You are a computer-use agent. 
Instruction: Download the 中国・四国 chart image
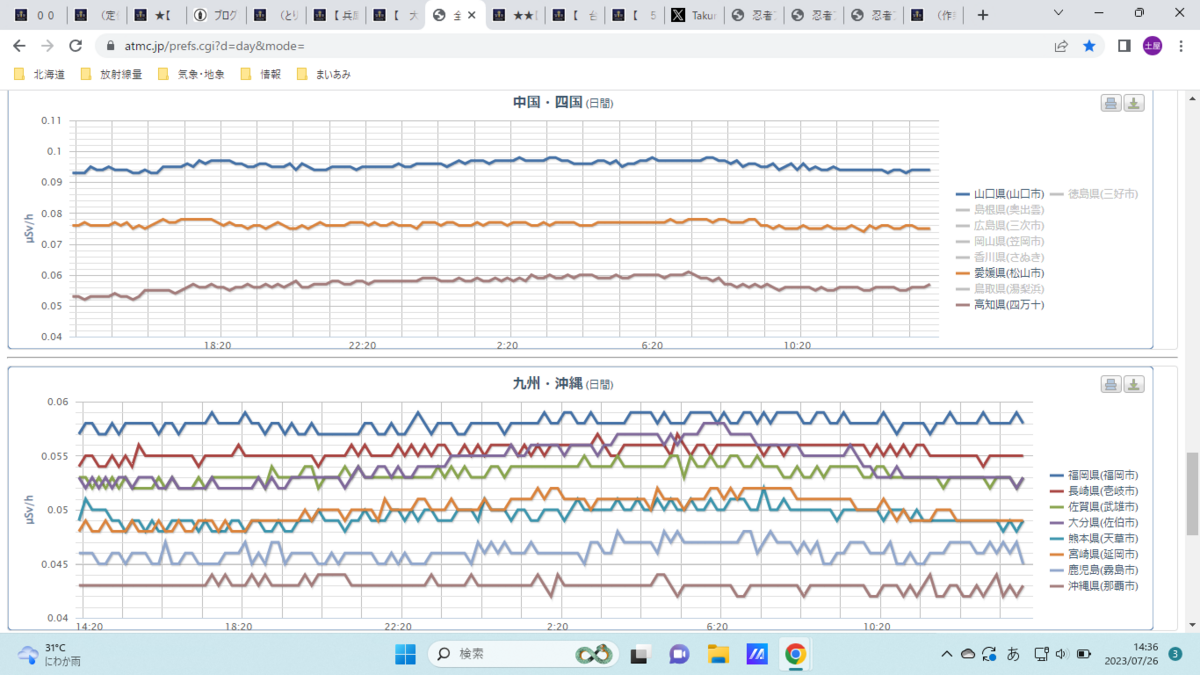click(1134, 104)
